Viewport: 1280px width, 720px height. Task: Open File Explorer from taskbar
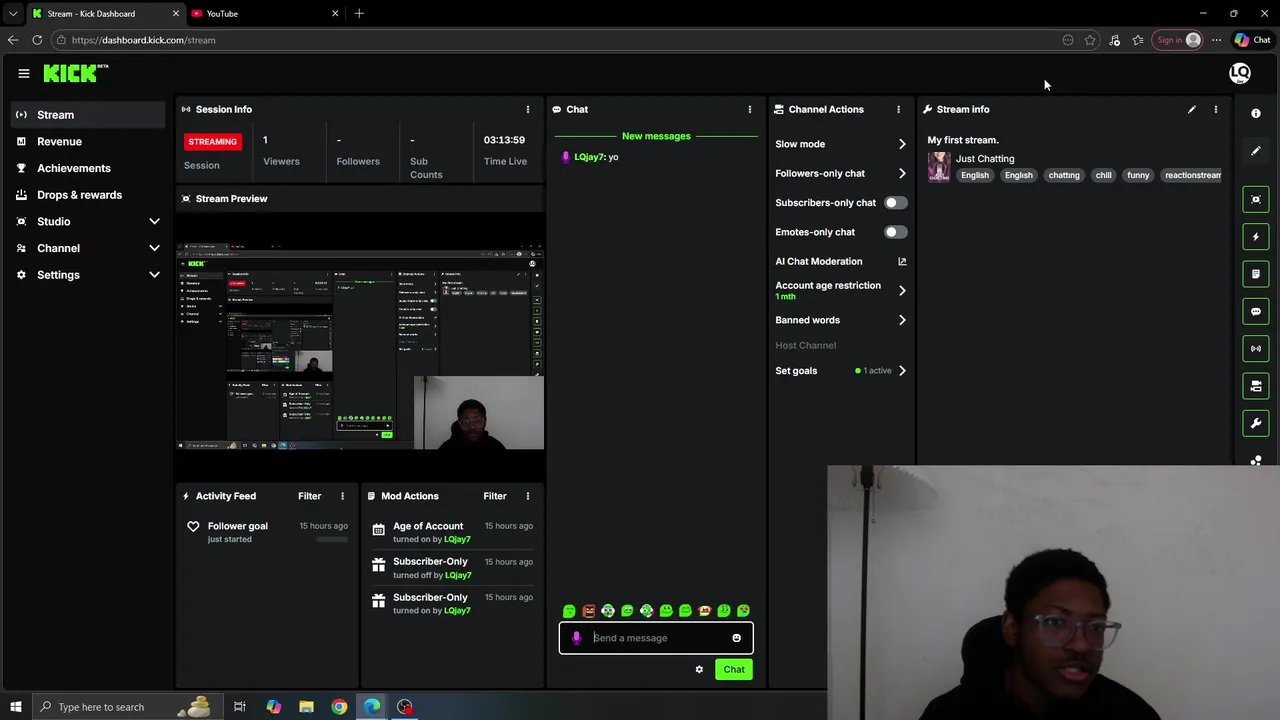(x=306, y=707)
